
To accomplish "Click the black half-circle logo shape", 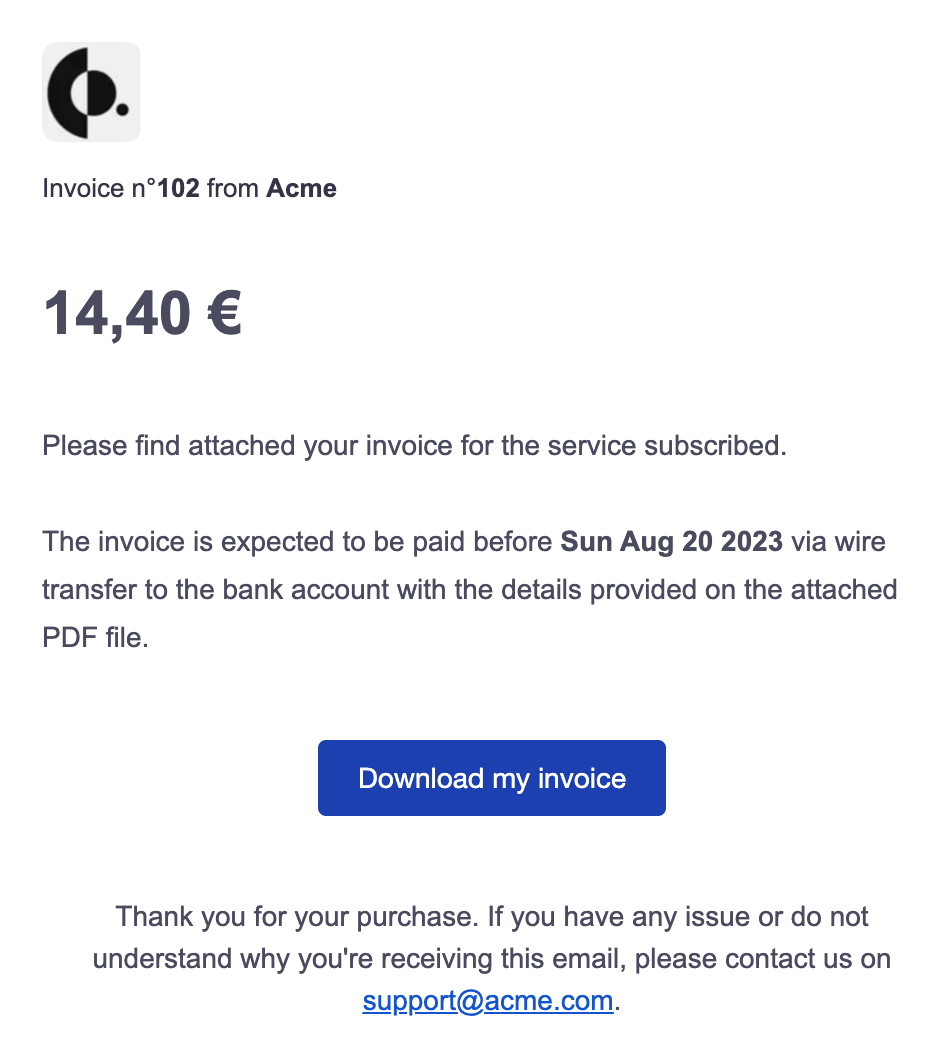I will pos(80,93).
